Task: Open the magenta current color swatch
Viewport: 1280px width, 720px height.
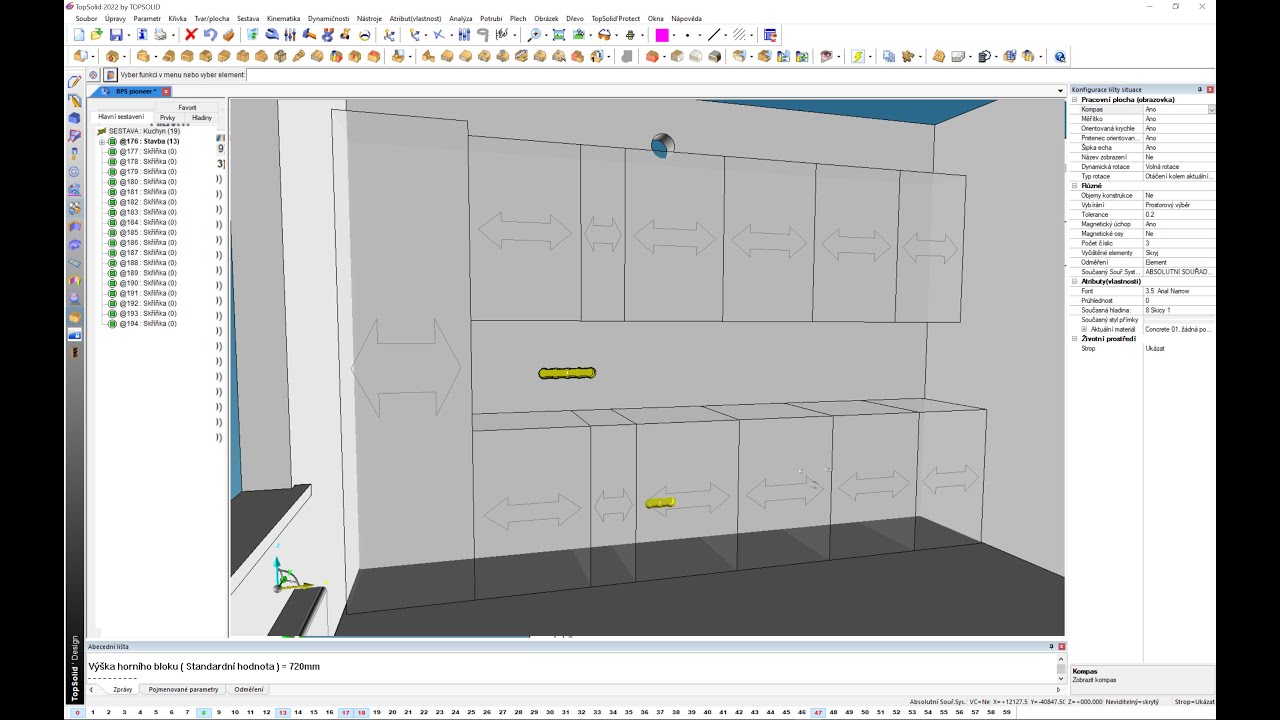Action: (661, 35)
